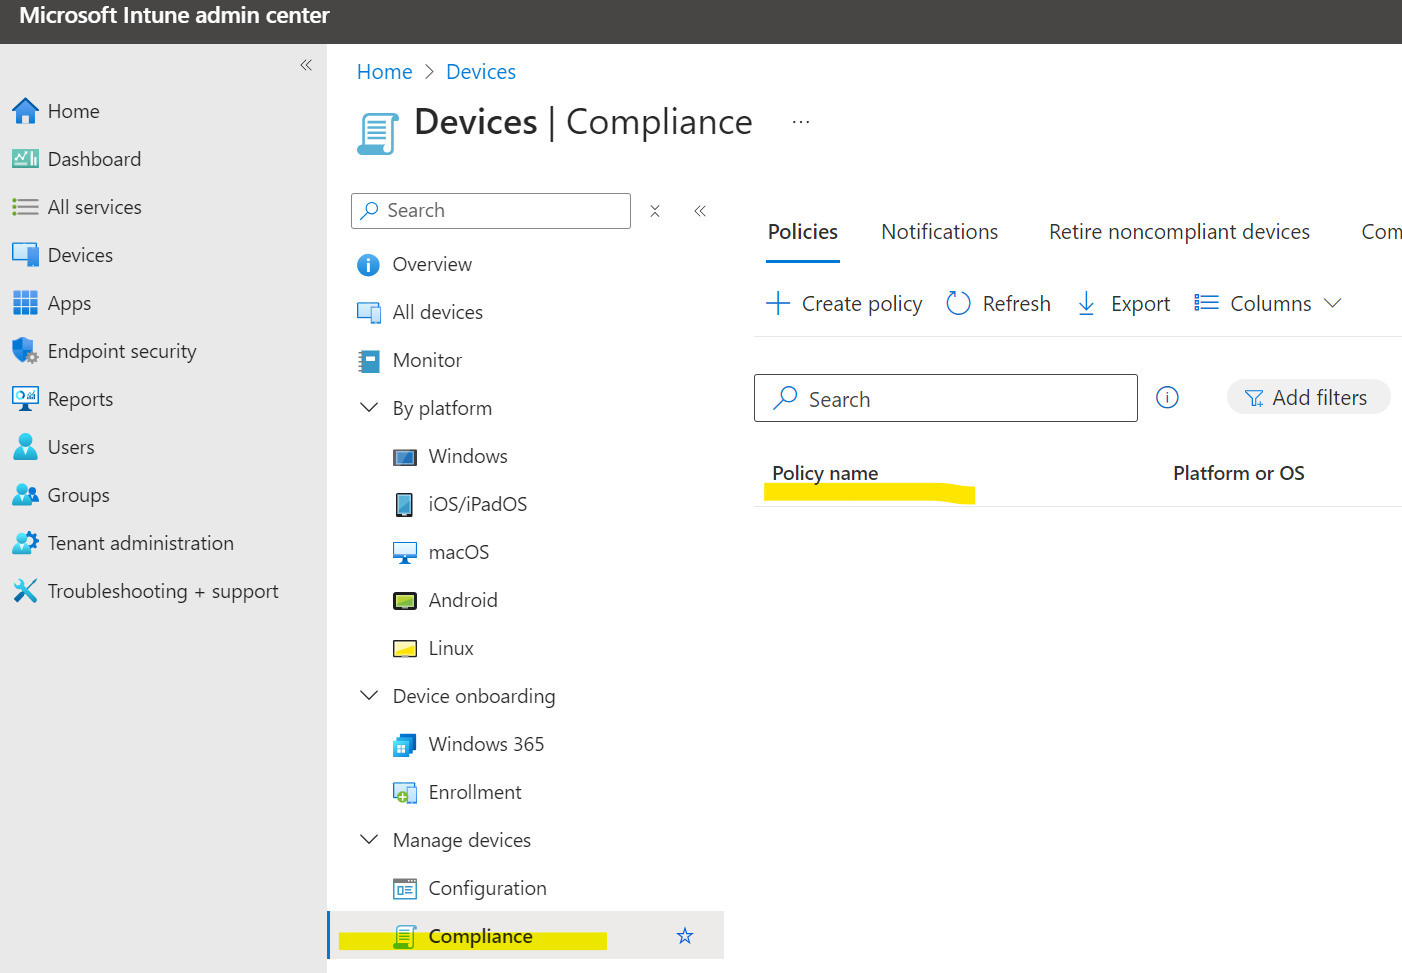Collapse the Devices resource menu
This screenshot has width=1402, height=973.
click(700, 211)
